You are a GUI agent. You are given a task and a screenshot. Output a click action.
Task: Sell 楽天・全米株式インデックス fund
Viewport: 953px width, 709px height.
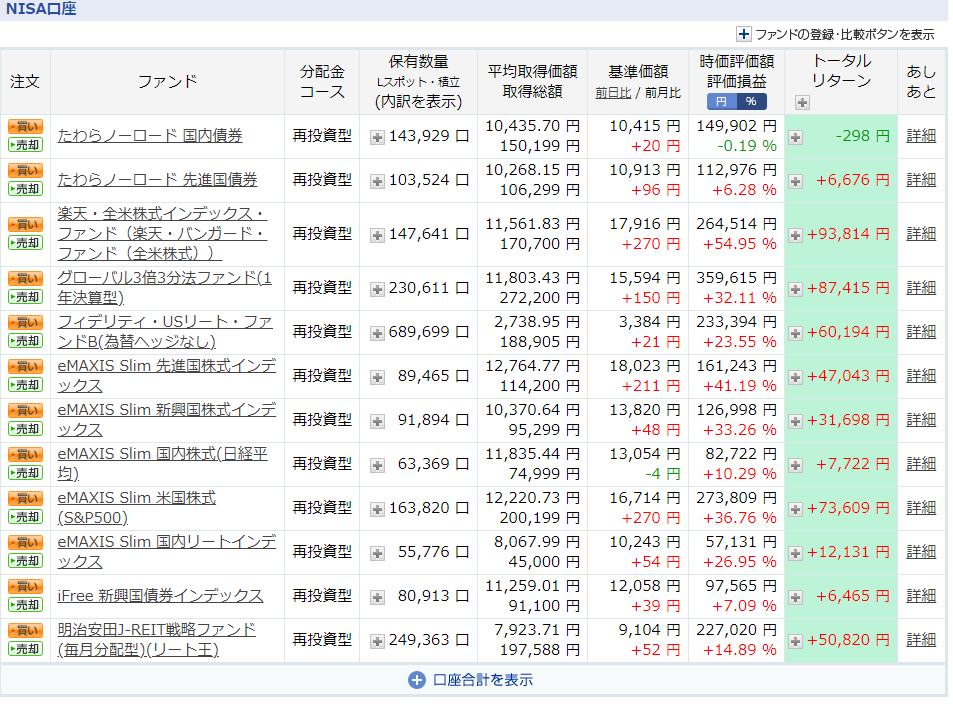(x=25, y=243)
